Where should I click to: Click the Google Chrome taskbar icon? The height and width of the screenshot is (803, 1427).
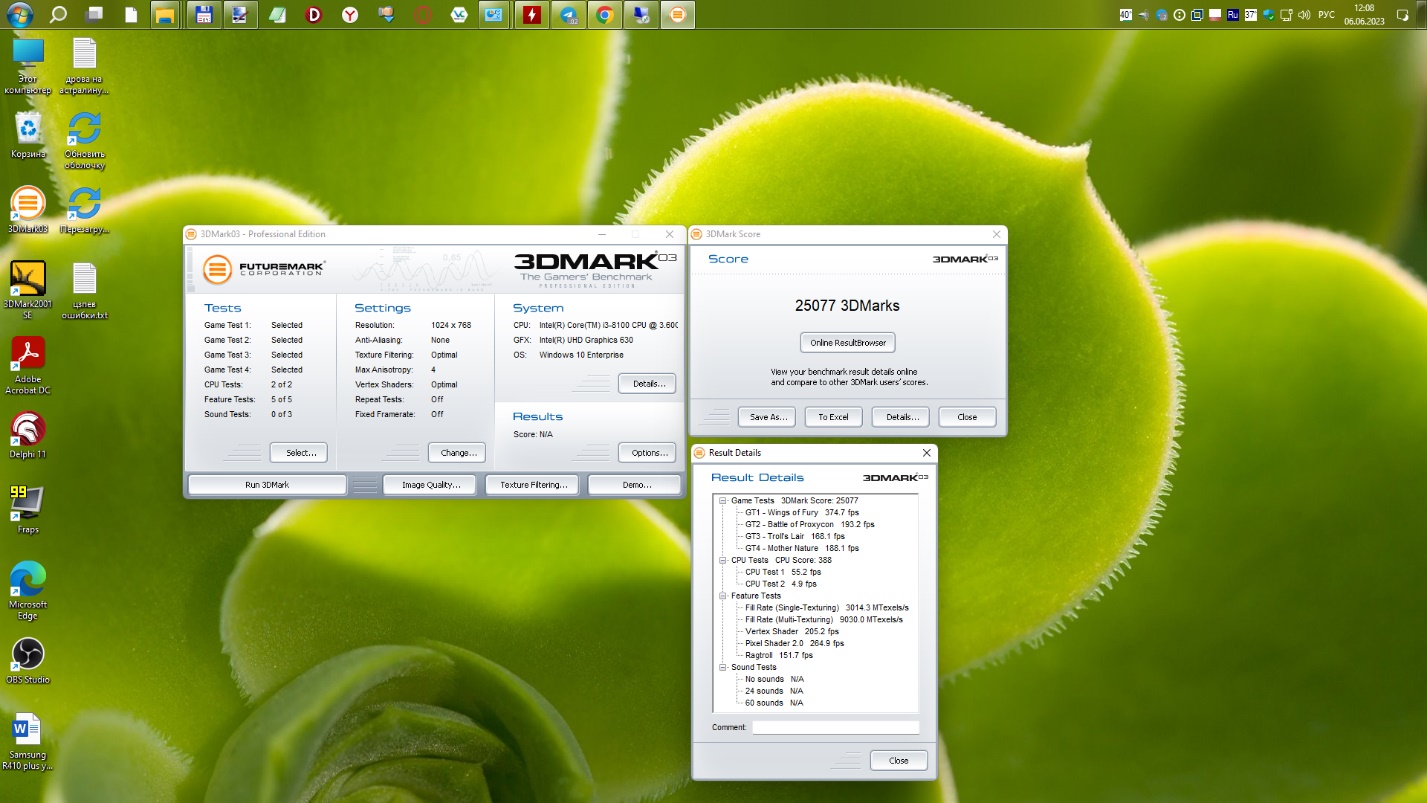click(604, 15)
